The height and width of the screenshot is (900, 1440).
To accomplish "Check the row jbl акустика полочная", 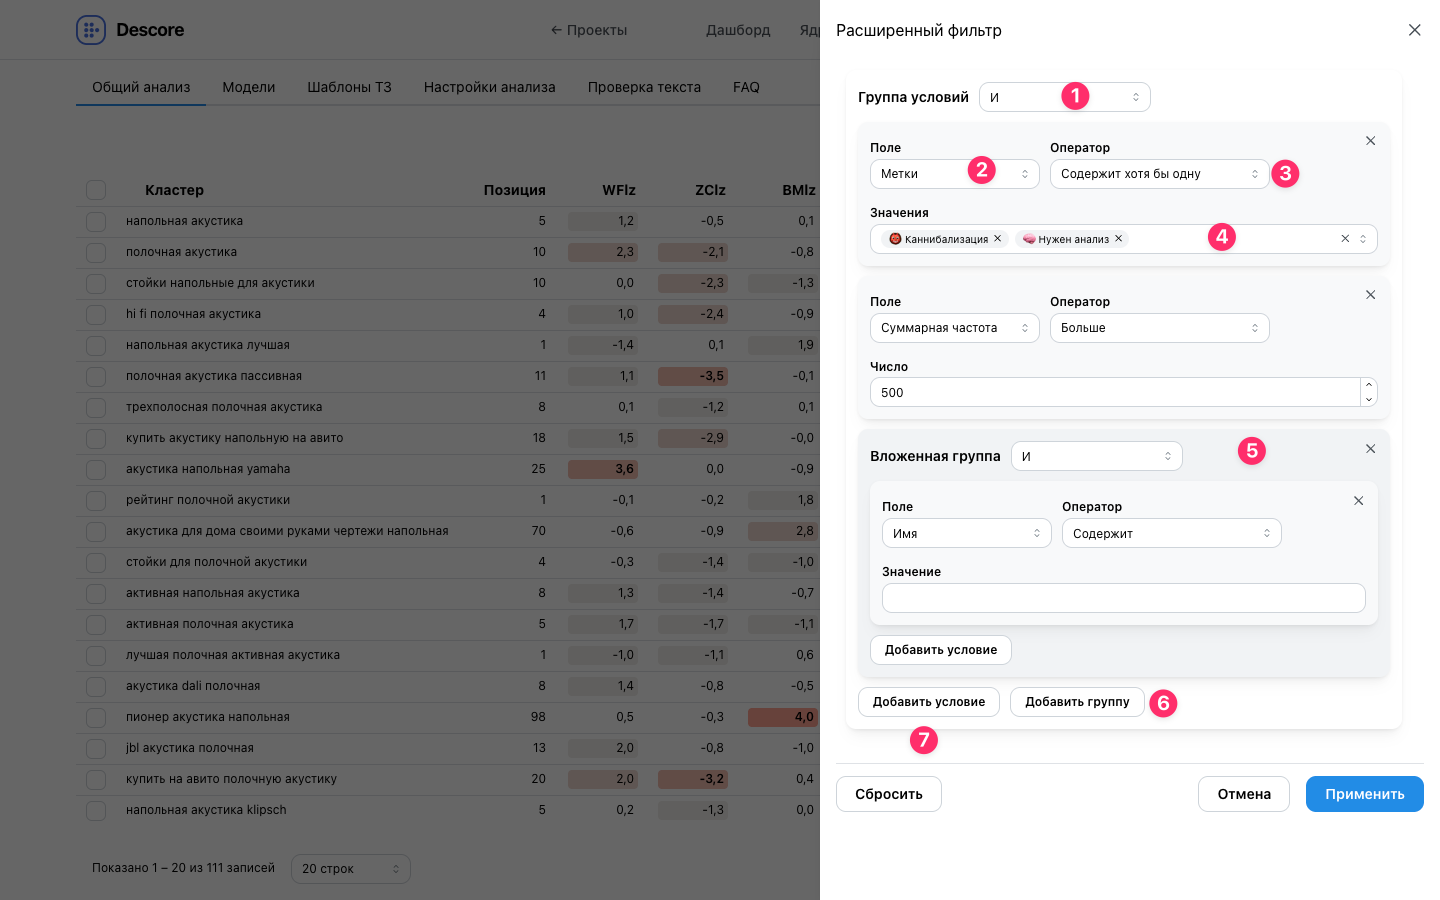I will (96, 748).
